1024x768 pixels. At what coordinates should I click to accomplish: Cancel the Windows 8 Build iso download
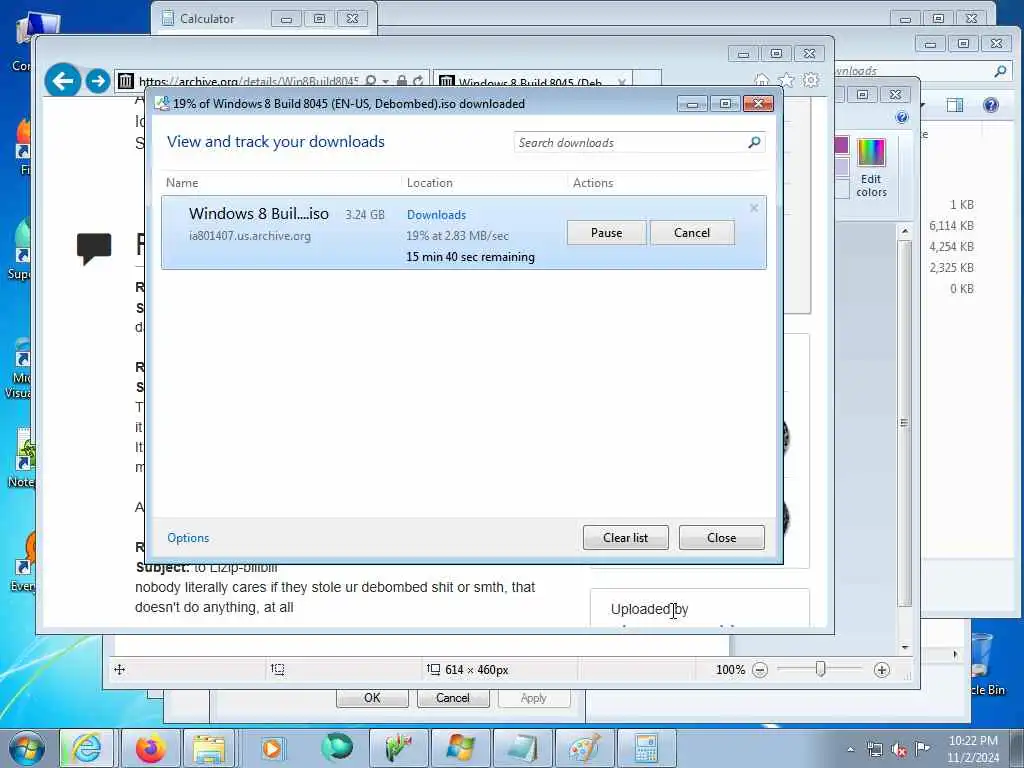click(x=692, y=233)
